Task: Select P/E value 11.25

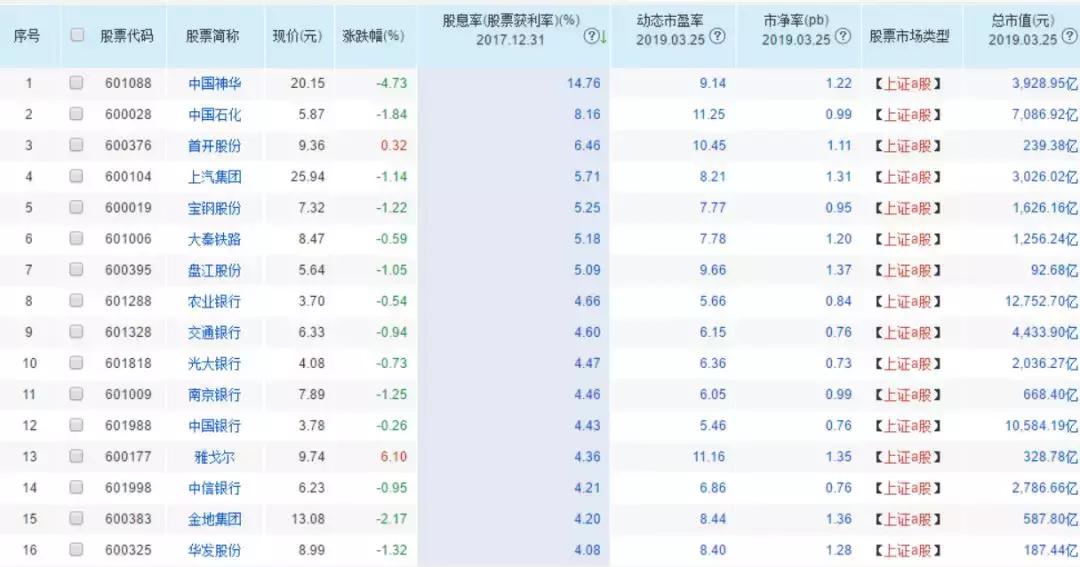Action: tap(709, 114)
